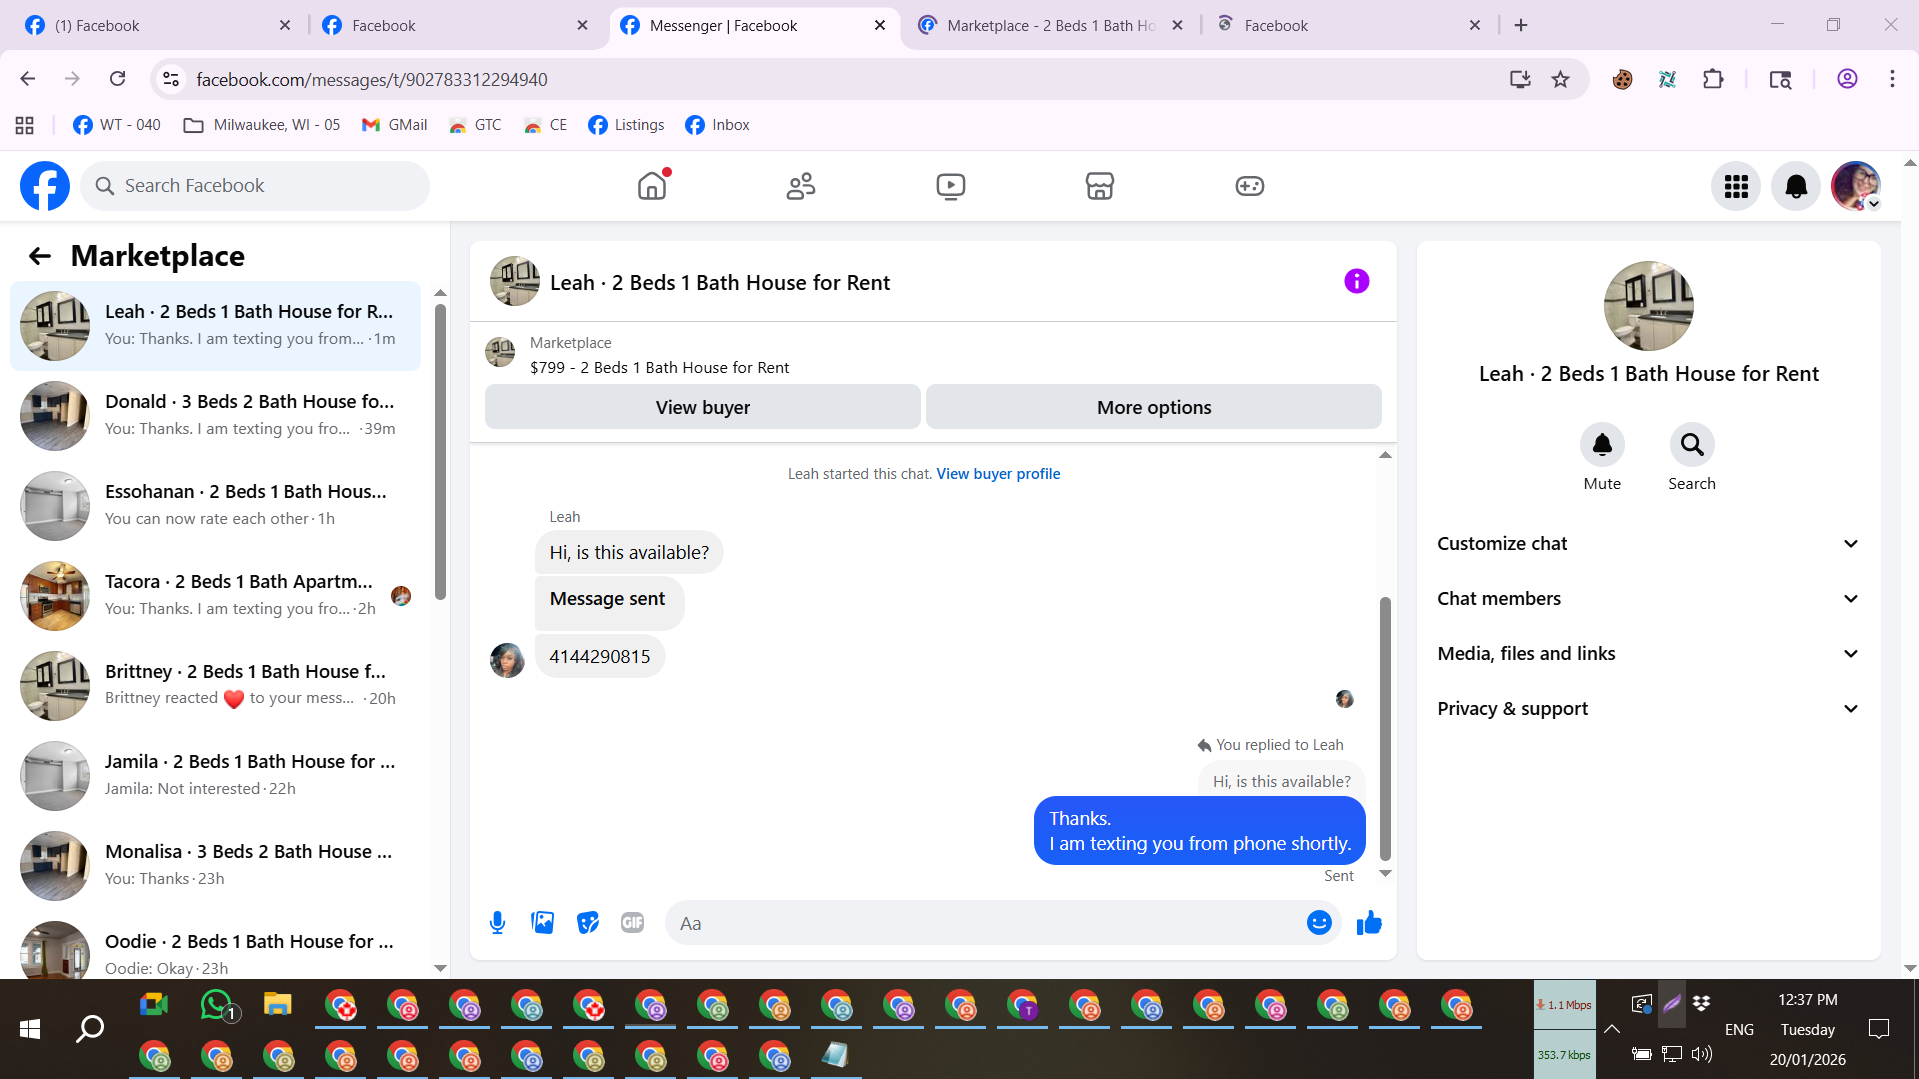Expand Privacy & support section

[1648, 709]
